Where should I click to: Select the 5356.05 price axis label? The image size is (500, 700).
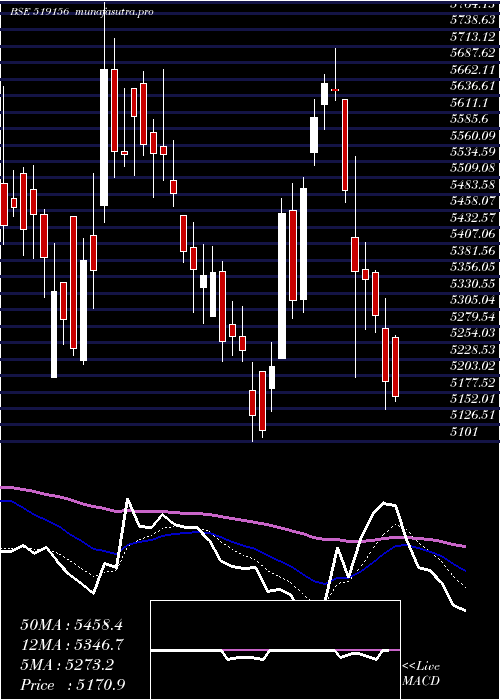pyautogui.click(x=473, y=267)
